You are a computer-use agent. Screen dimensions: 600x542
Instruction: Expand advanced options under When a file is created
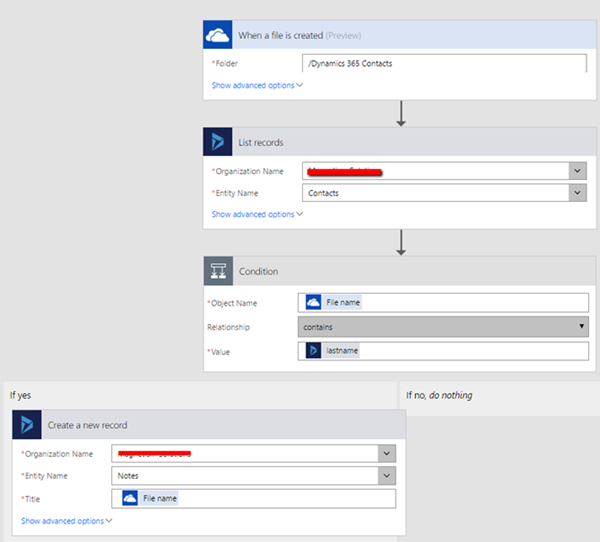coord(257,86)
